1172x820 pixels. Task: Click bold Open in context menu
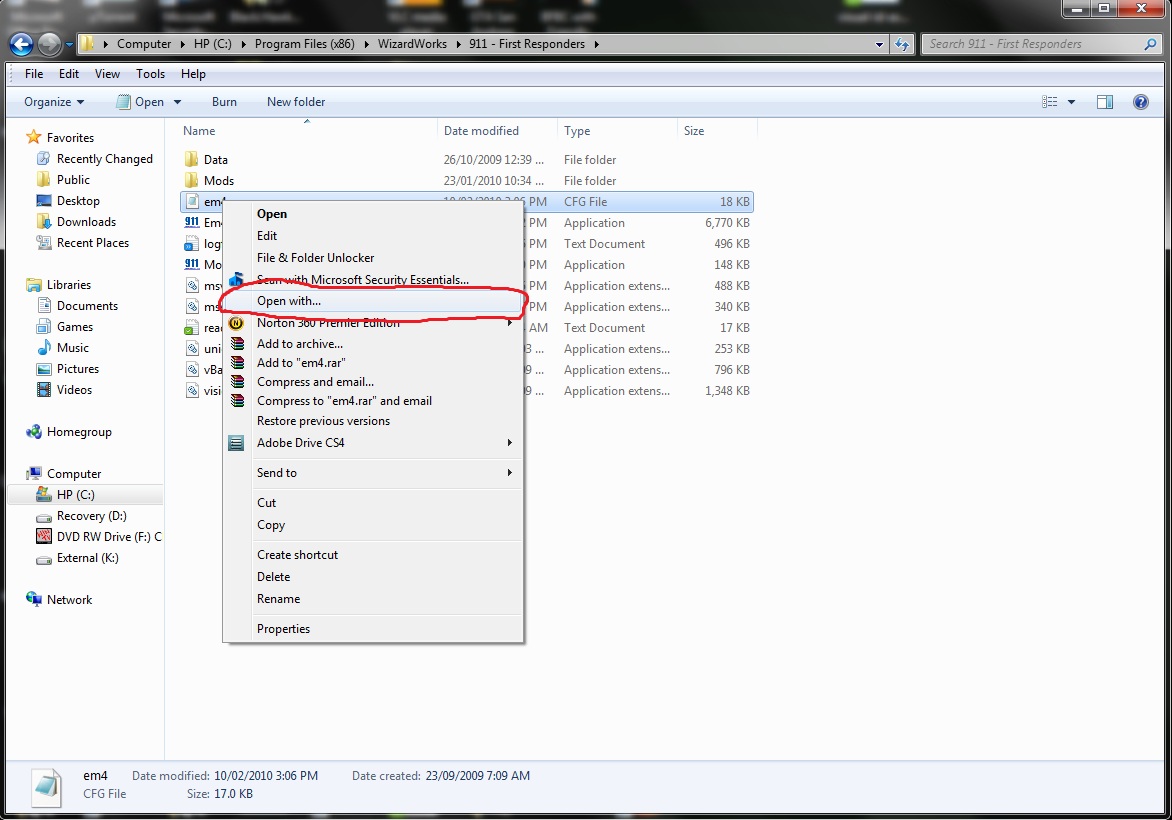[x=374, y=214]
